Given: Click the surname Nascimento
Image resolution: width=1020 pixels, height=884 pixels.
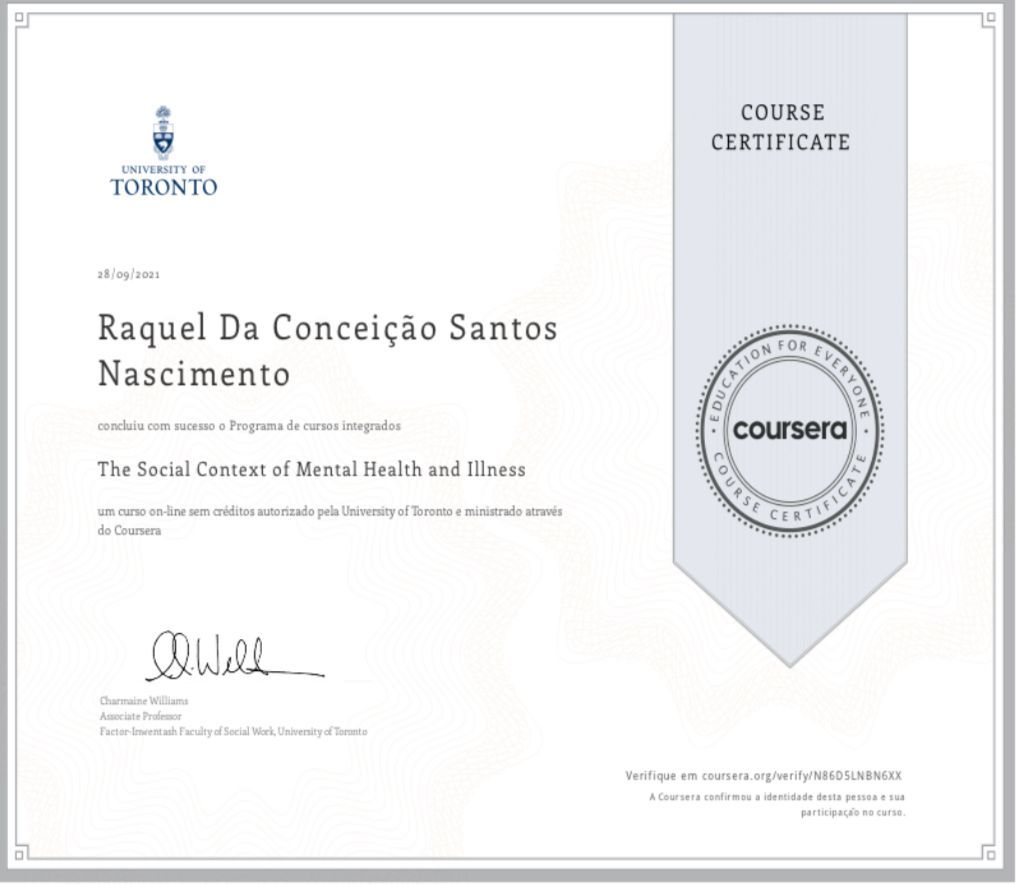Looking at the screenshot, I should 194,374.
